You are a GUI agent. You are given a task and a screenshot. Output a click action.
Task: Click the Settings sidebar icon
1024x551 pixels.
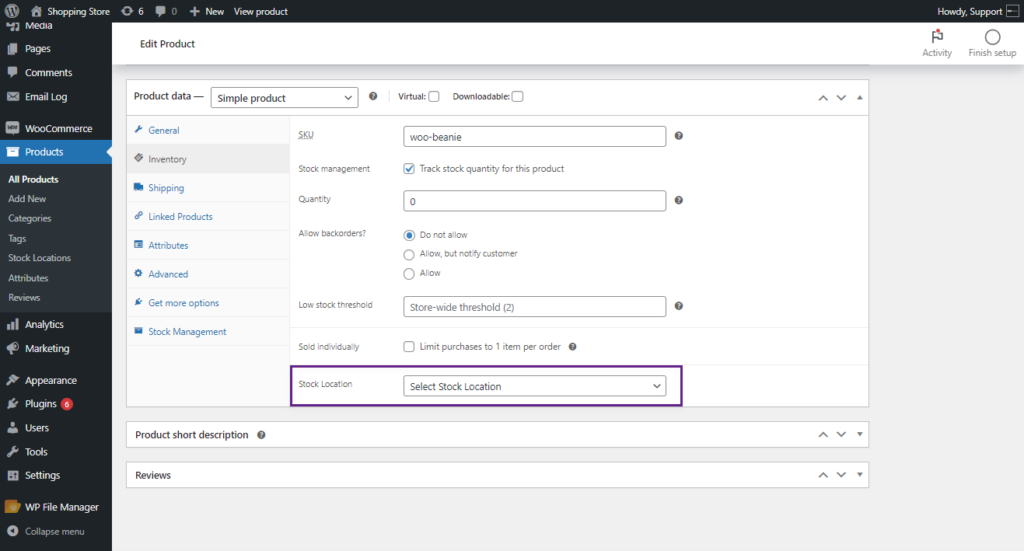(x=12, y=475)
